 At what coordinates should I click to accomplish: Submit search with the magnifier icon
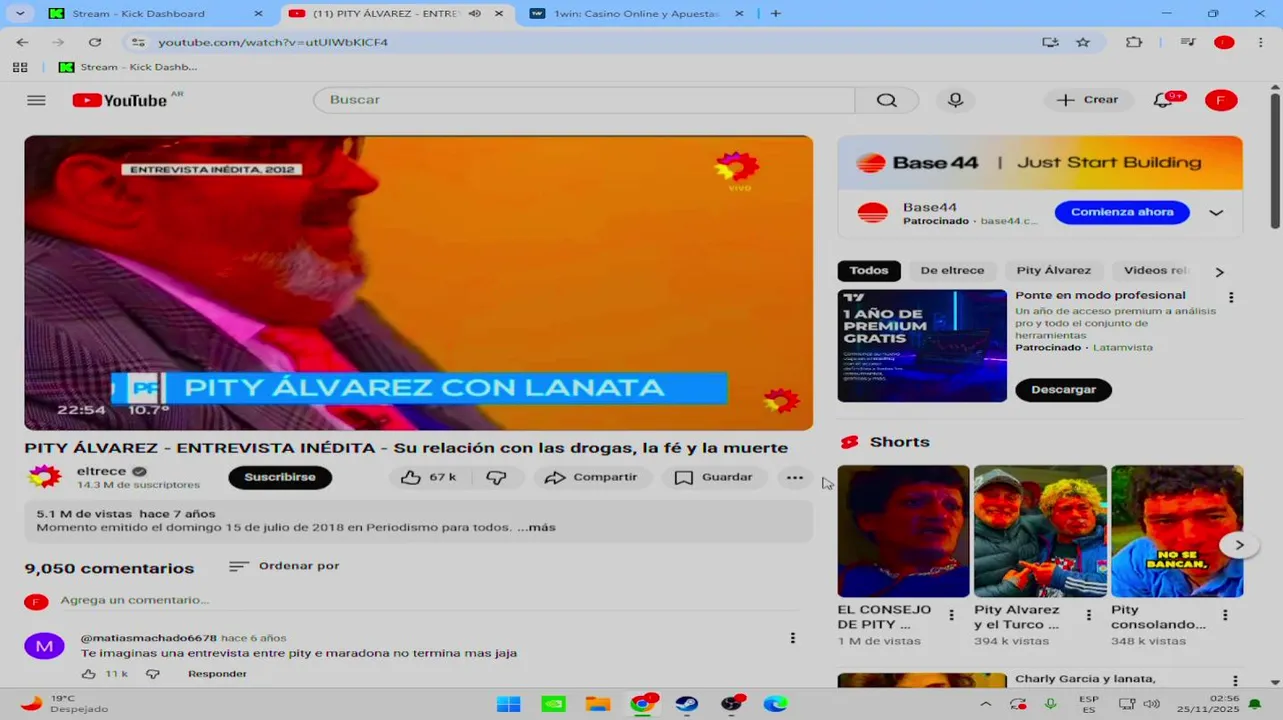click(x=887, y=100)
